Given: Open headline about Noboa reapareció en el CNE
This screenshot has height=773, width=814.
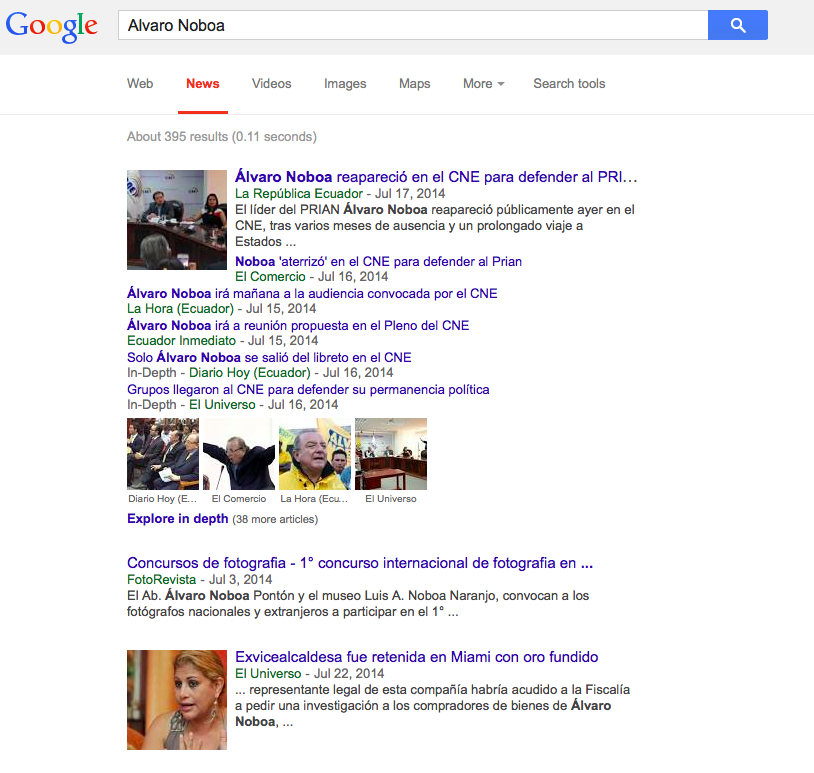Looking at the screenshot, I should 435,177.
